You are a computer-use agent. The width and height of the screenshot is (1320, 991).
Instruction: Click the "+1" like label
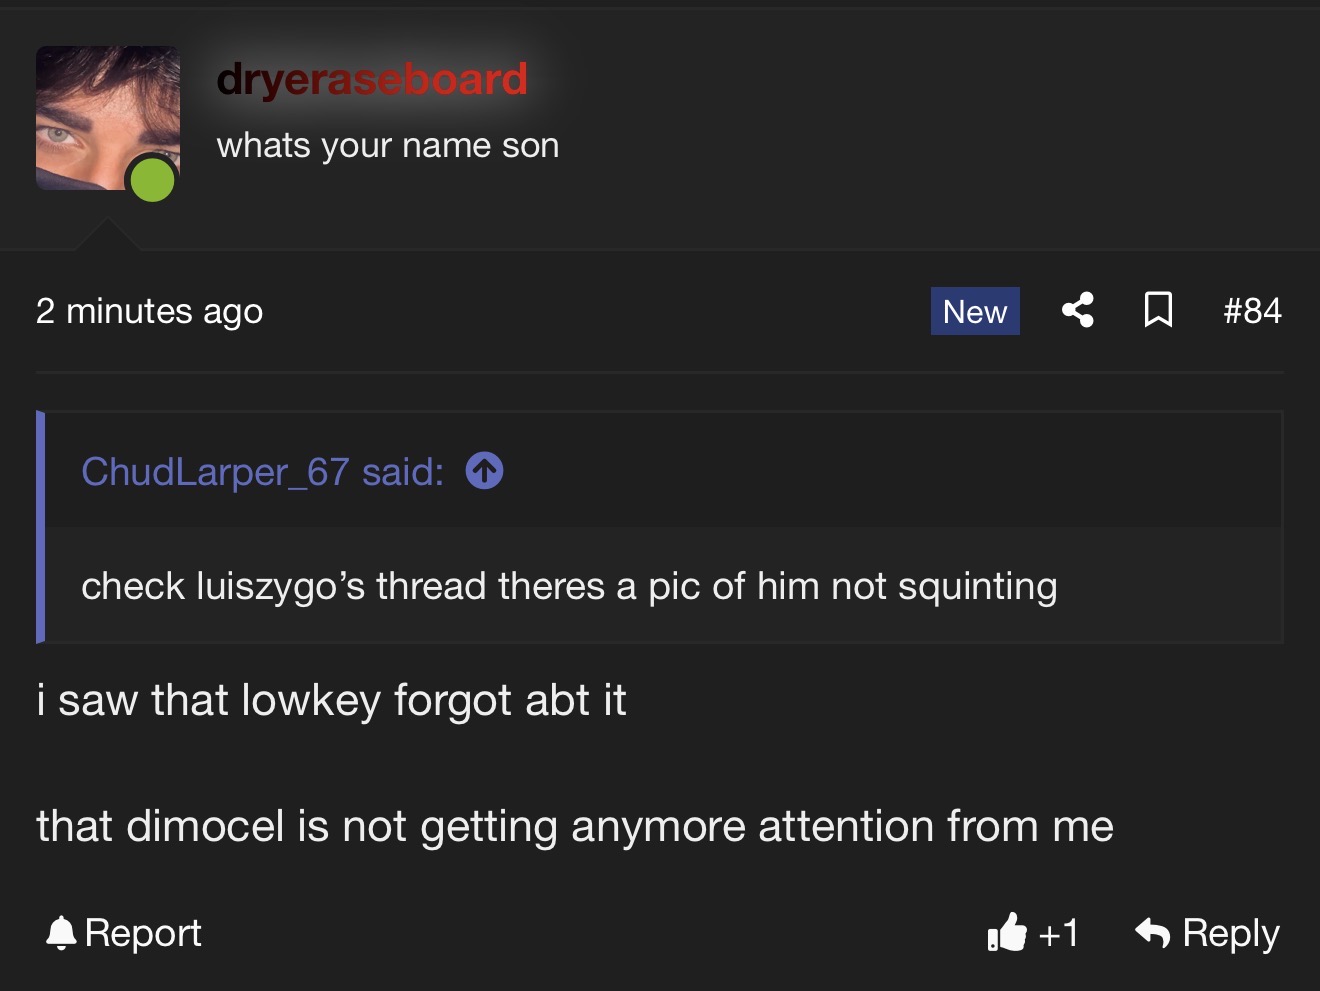pyautogui.click(x=1059, y=933)
